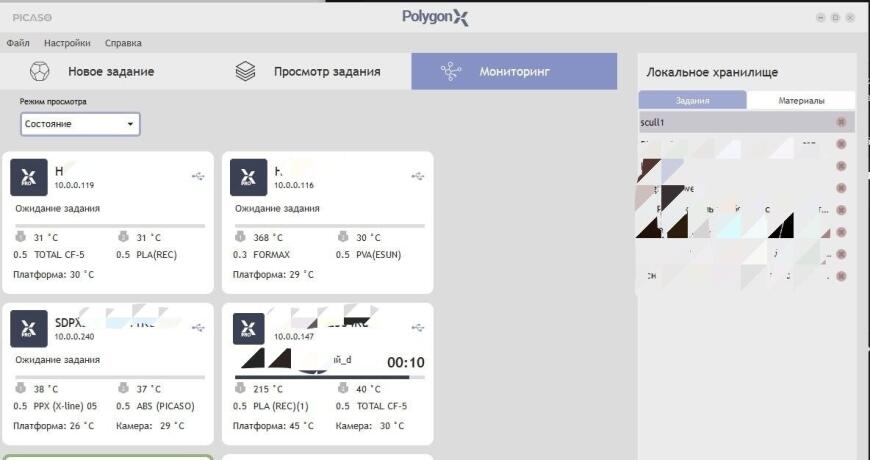The image size is (870, 460).
Task: Click USB icon on printer 10.0.0.147 card
Action: tap(418, 328)
